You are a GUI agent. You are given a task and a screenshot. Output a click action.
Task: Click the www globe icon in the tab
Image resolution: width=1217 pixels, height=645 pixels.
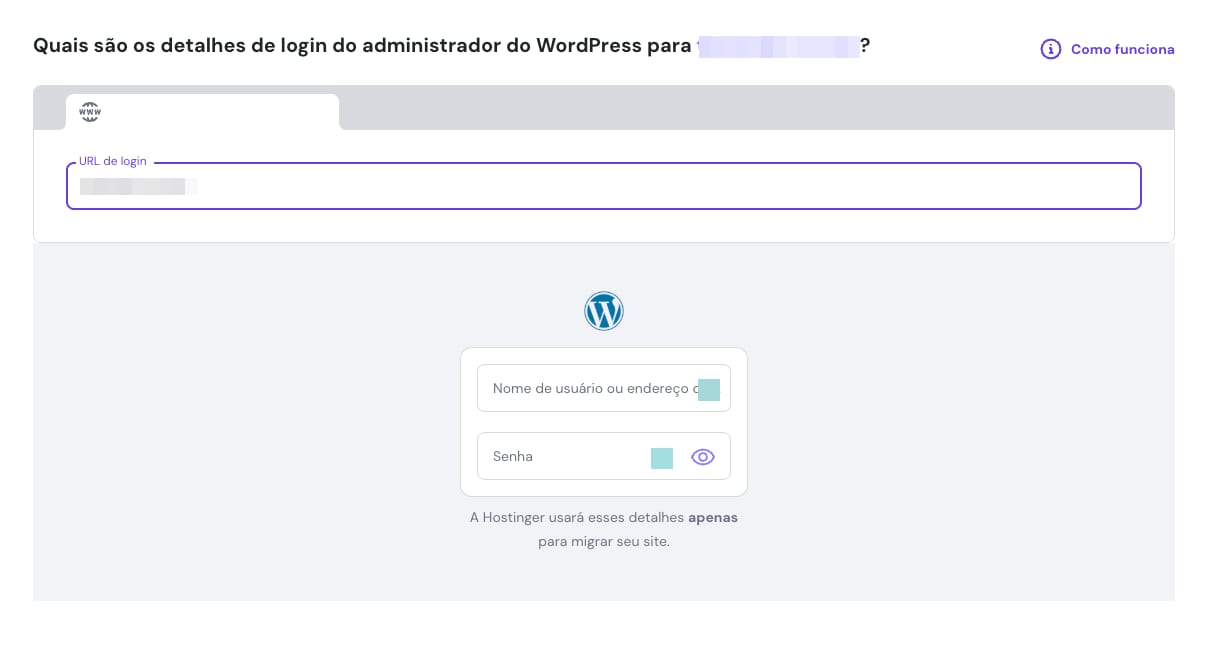coord(90,112)
